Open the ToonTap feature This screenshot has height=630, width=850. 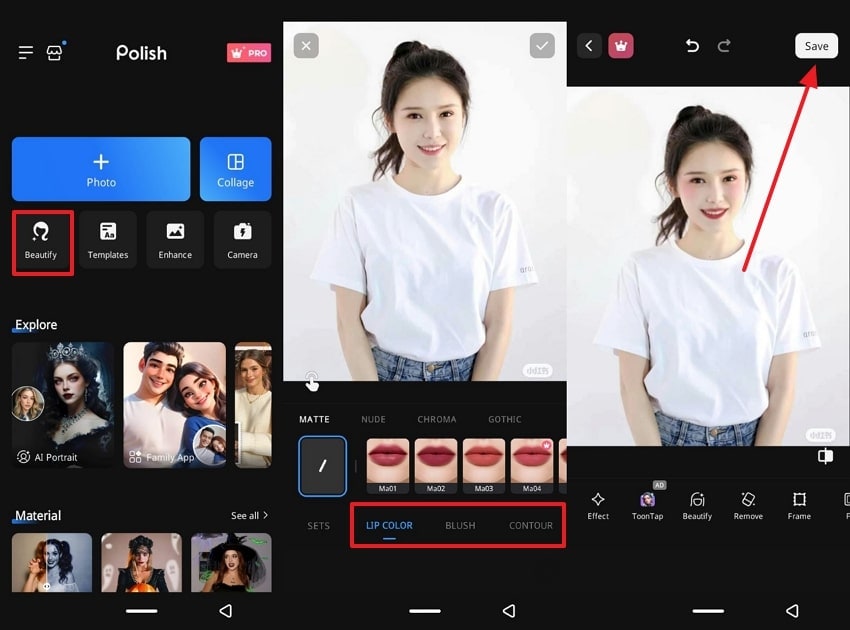[x=648, y=505]
